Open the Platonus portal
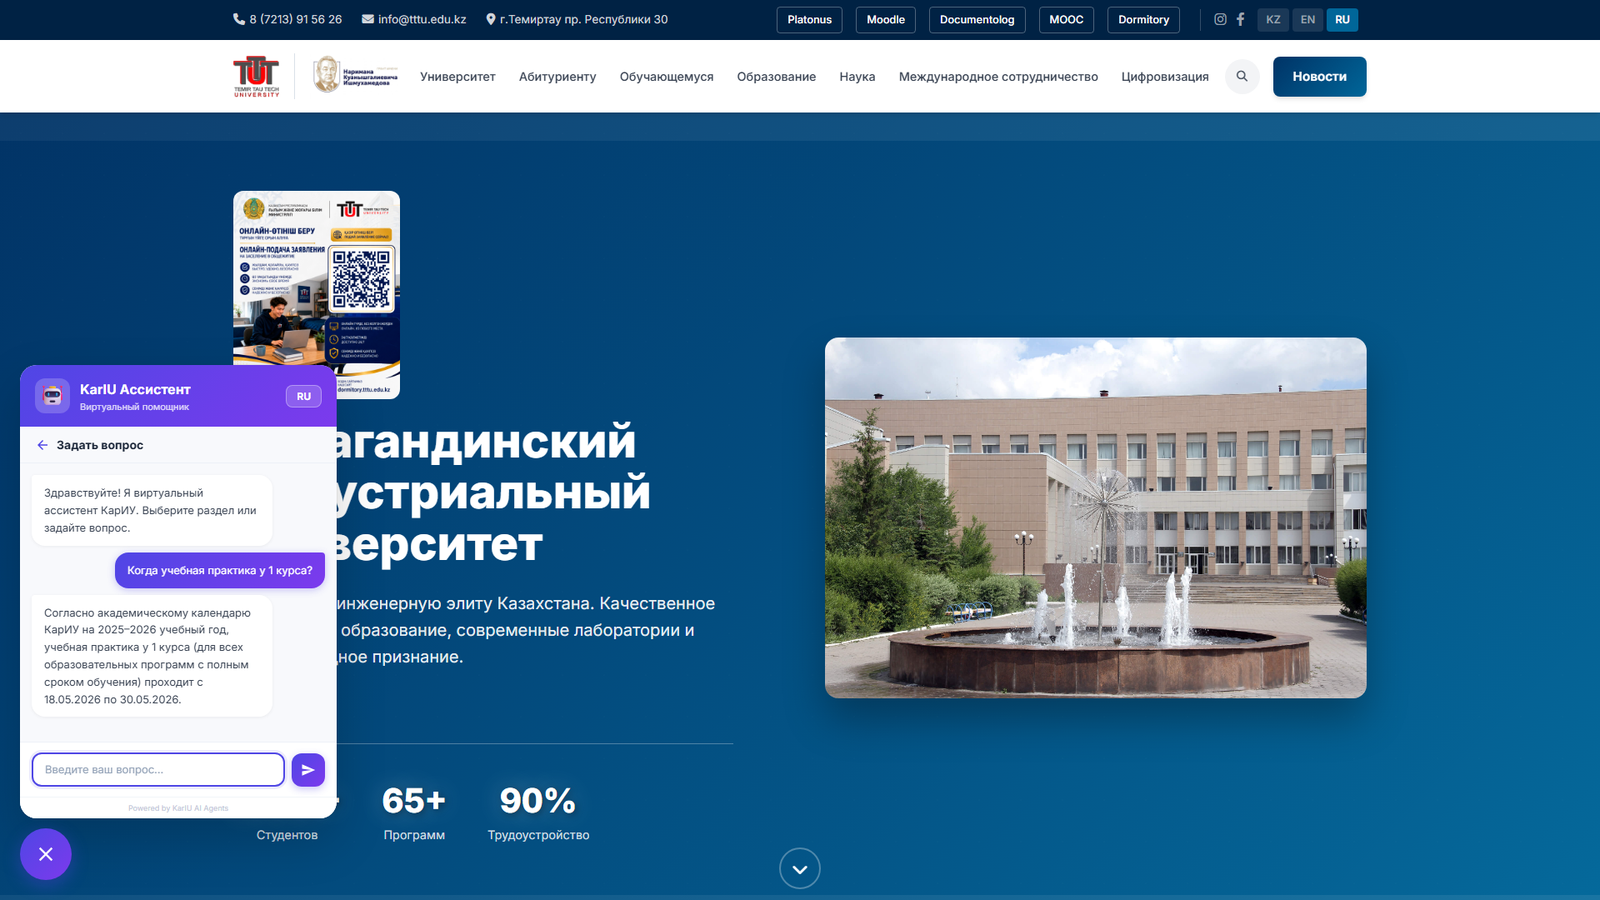 click(x=810, y=20)
